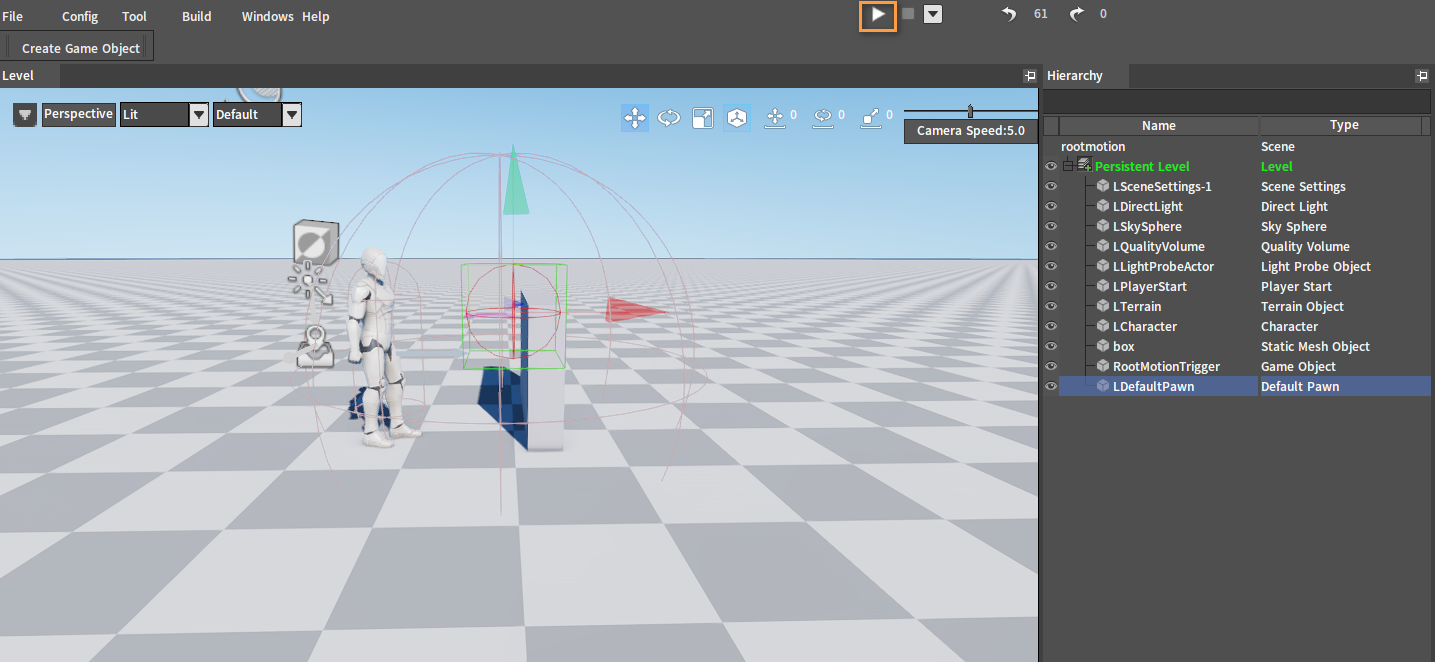Hide LQualityVolume via eye icon
Viewport: 1435px width, 662px height.
pos(1051,246)
